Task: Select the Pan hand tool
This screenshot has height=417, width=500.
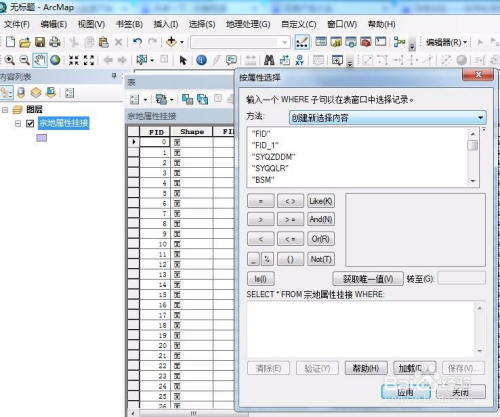Action: (40, 60)
